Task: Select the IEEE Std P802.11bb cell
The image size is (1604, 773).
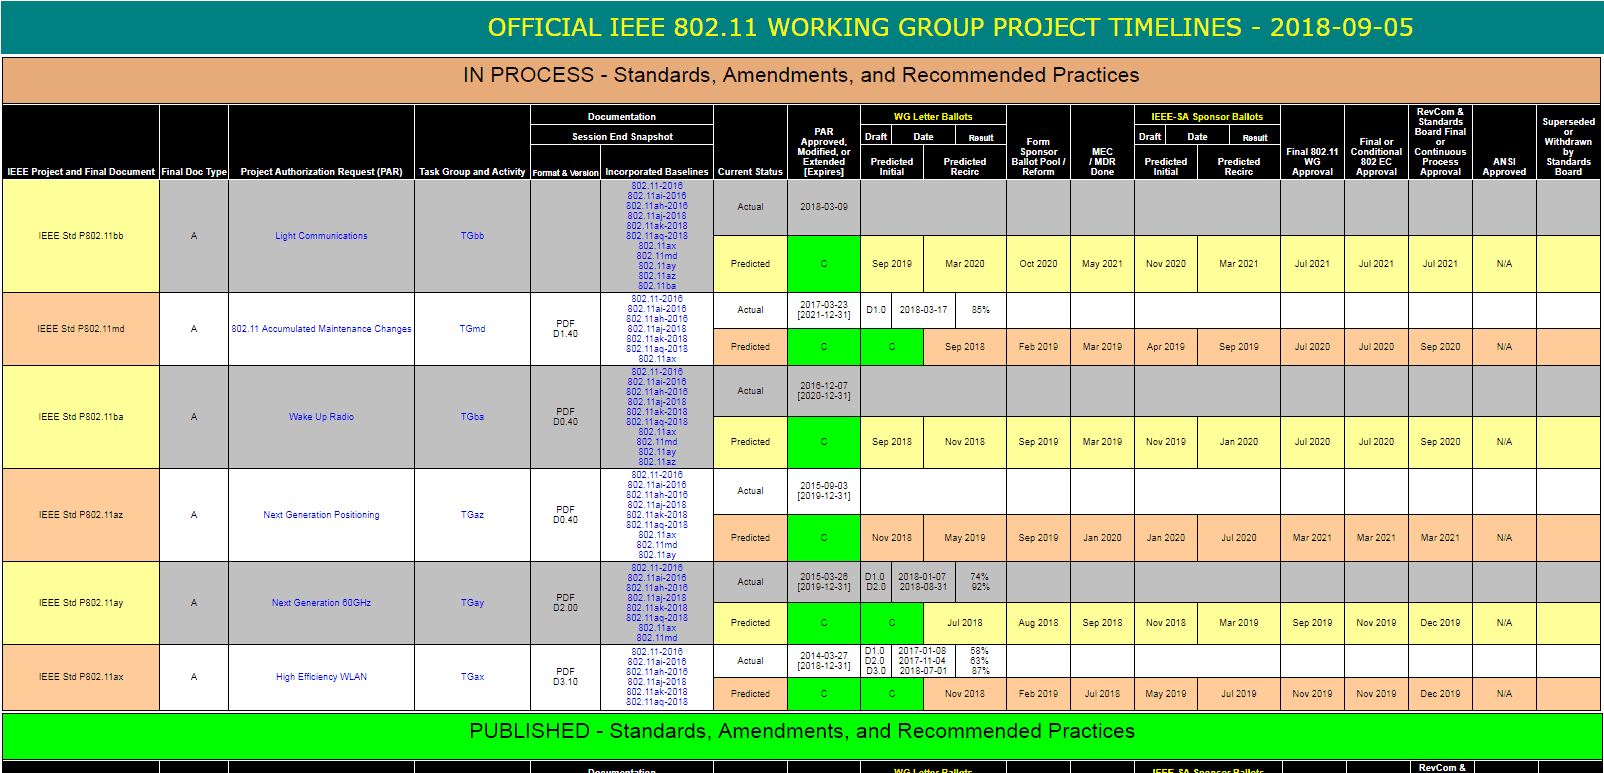Action: pos(81,236)
